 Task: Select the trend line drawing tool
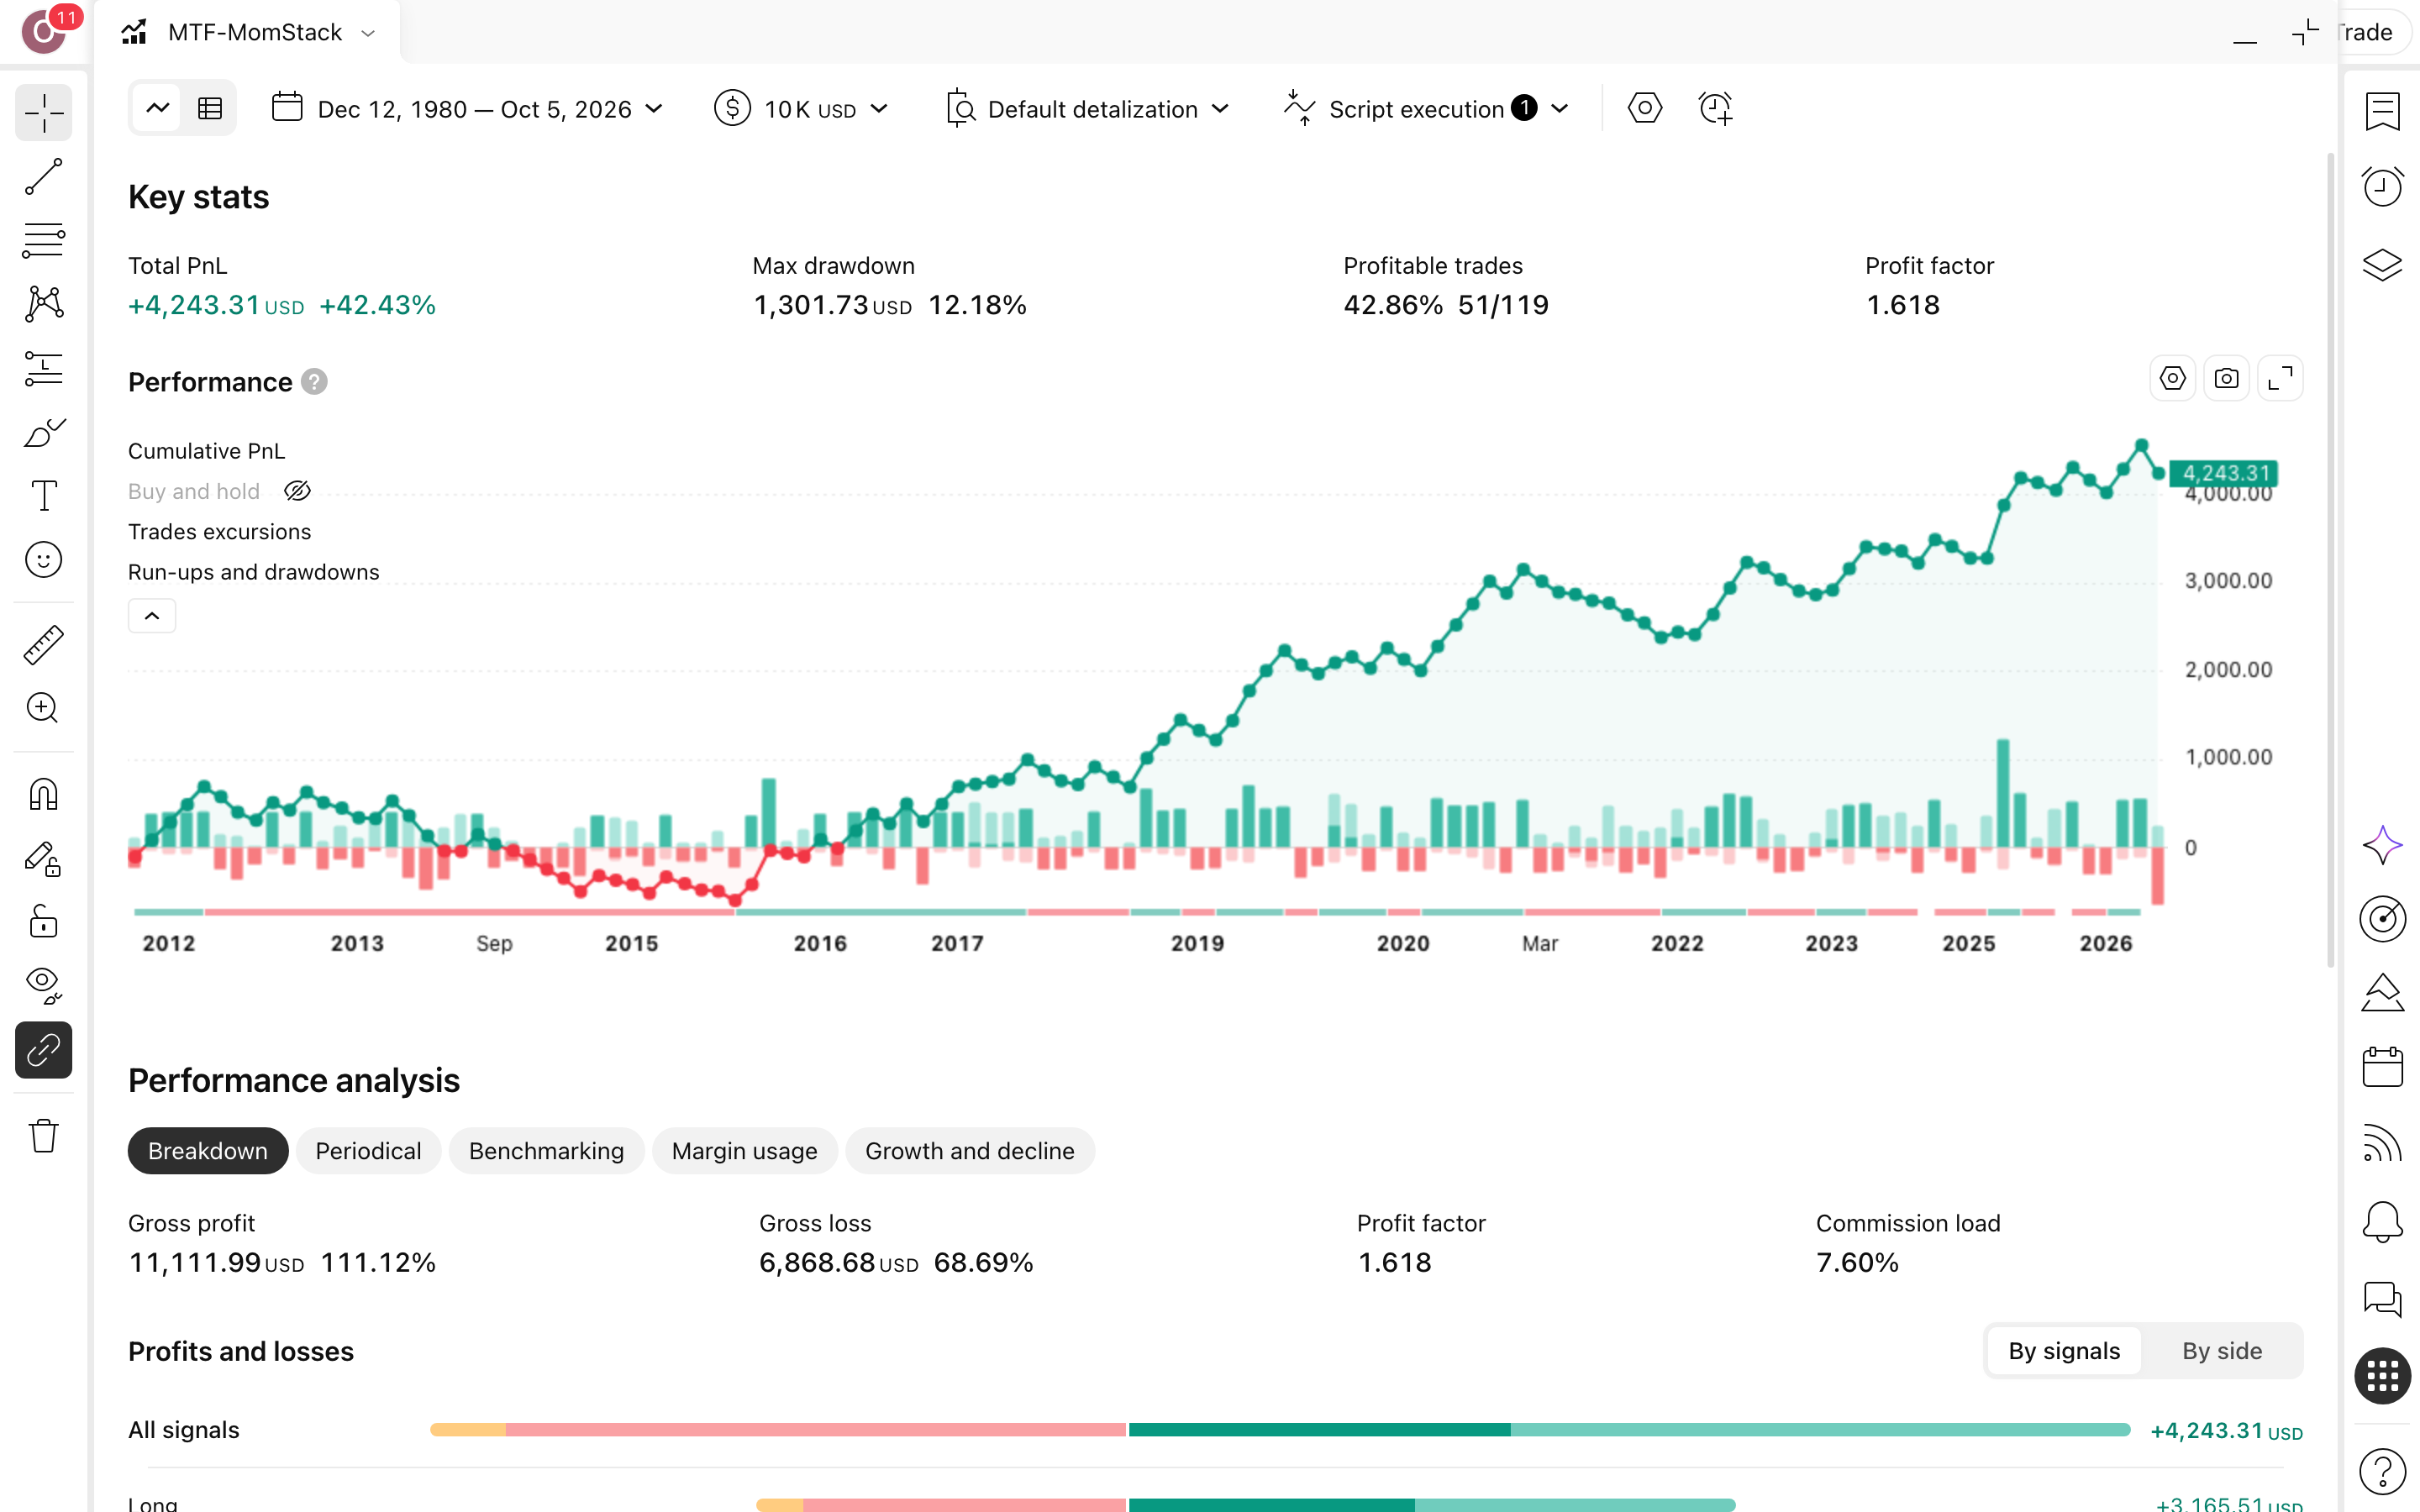pos(44,177)
